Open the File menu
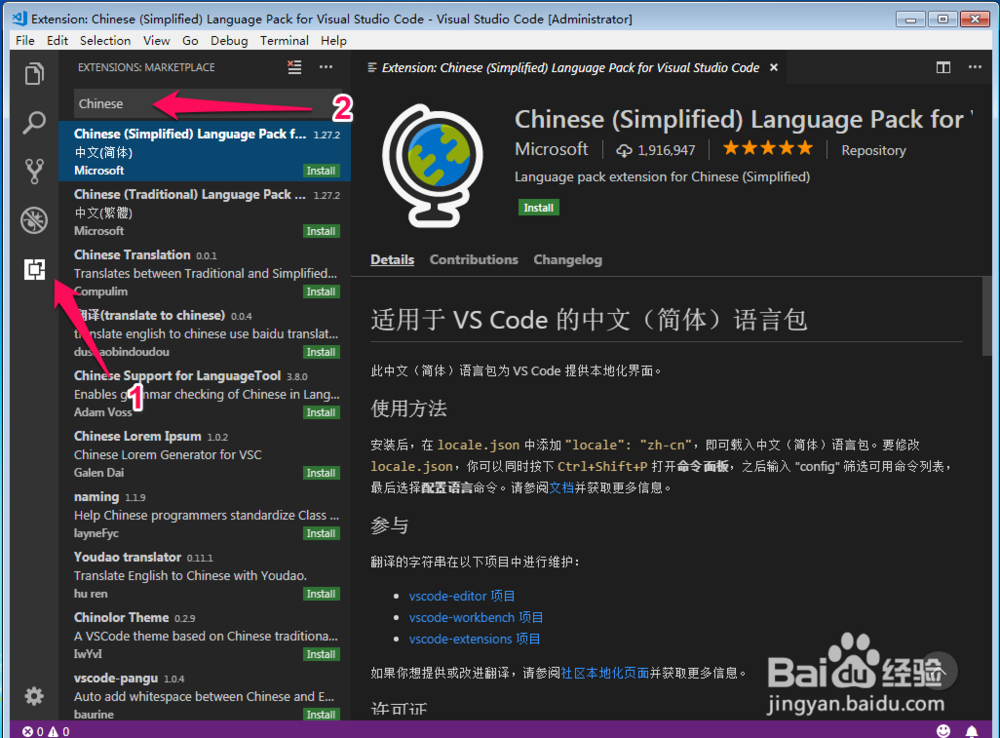 [25, 41]
